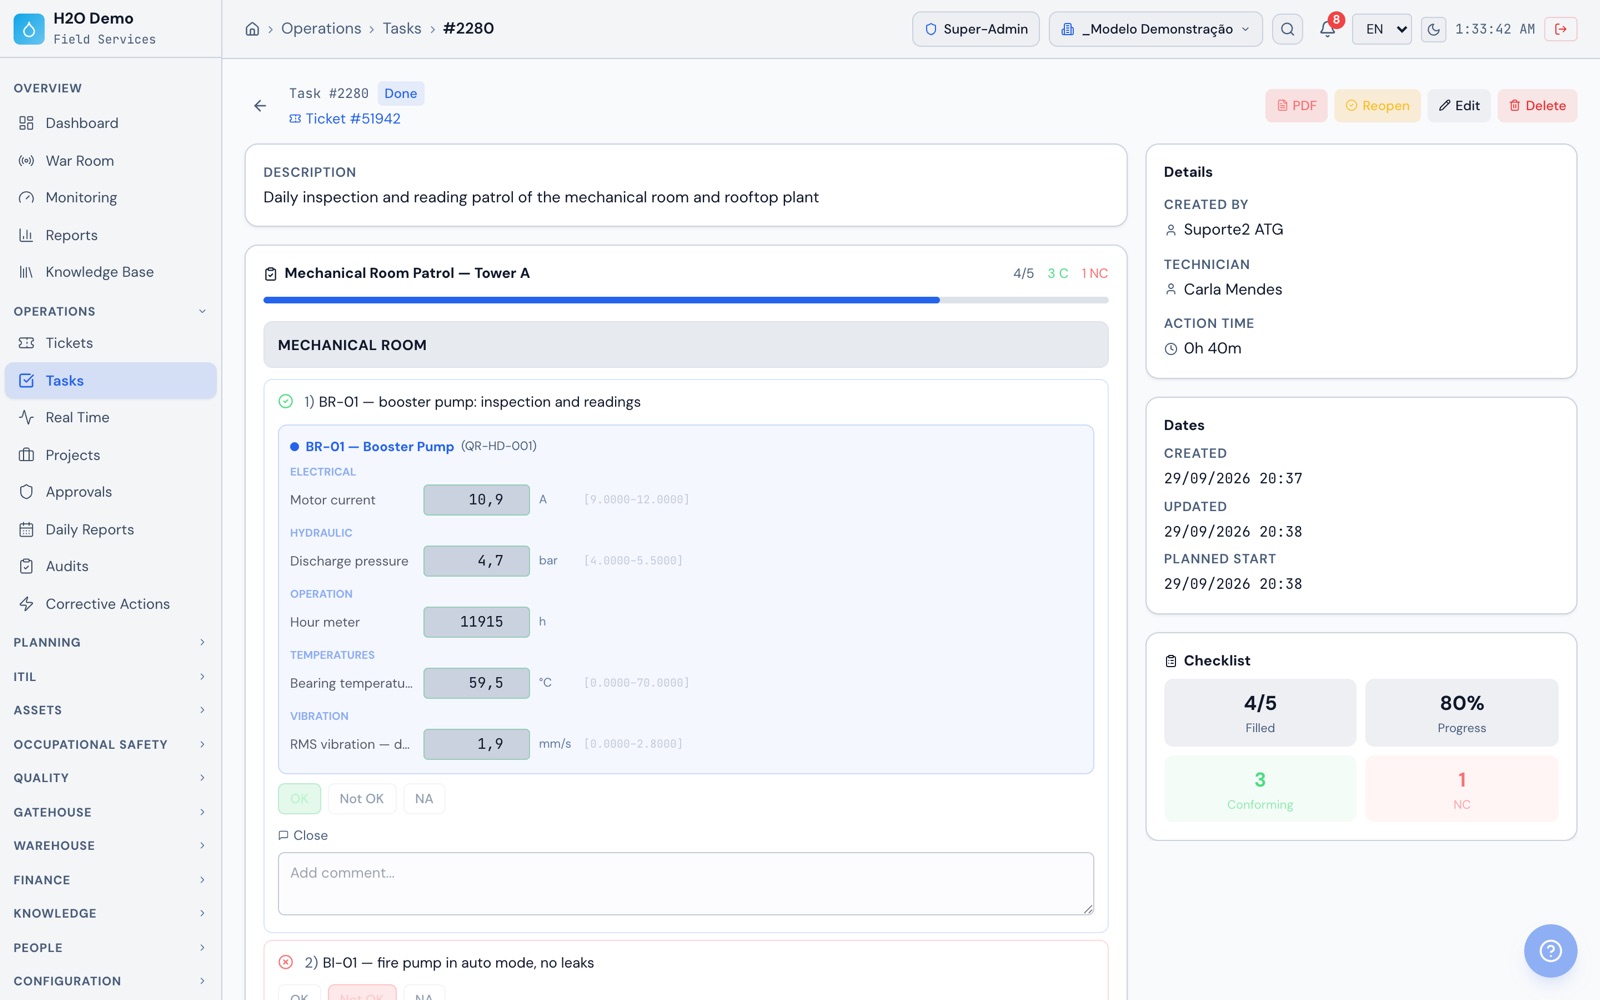The width and height of the screenshot is (1600, 1000).
Task: Click the checklist clipboard icon beside Mechanical Room Patrol
Action: 270,273
